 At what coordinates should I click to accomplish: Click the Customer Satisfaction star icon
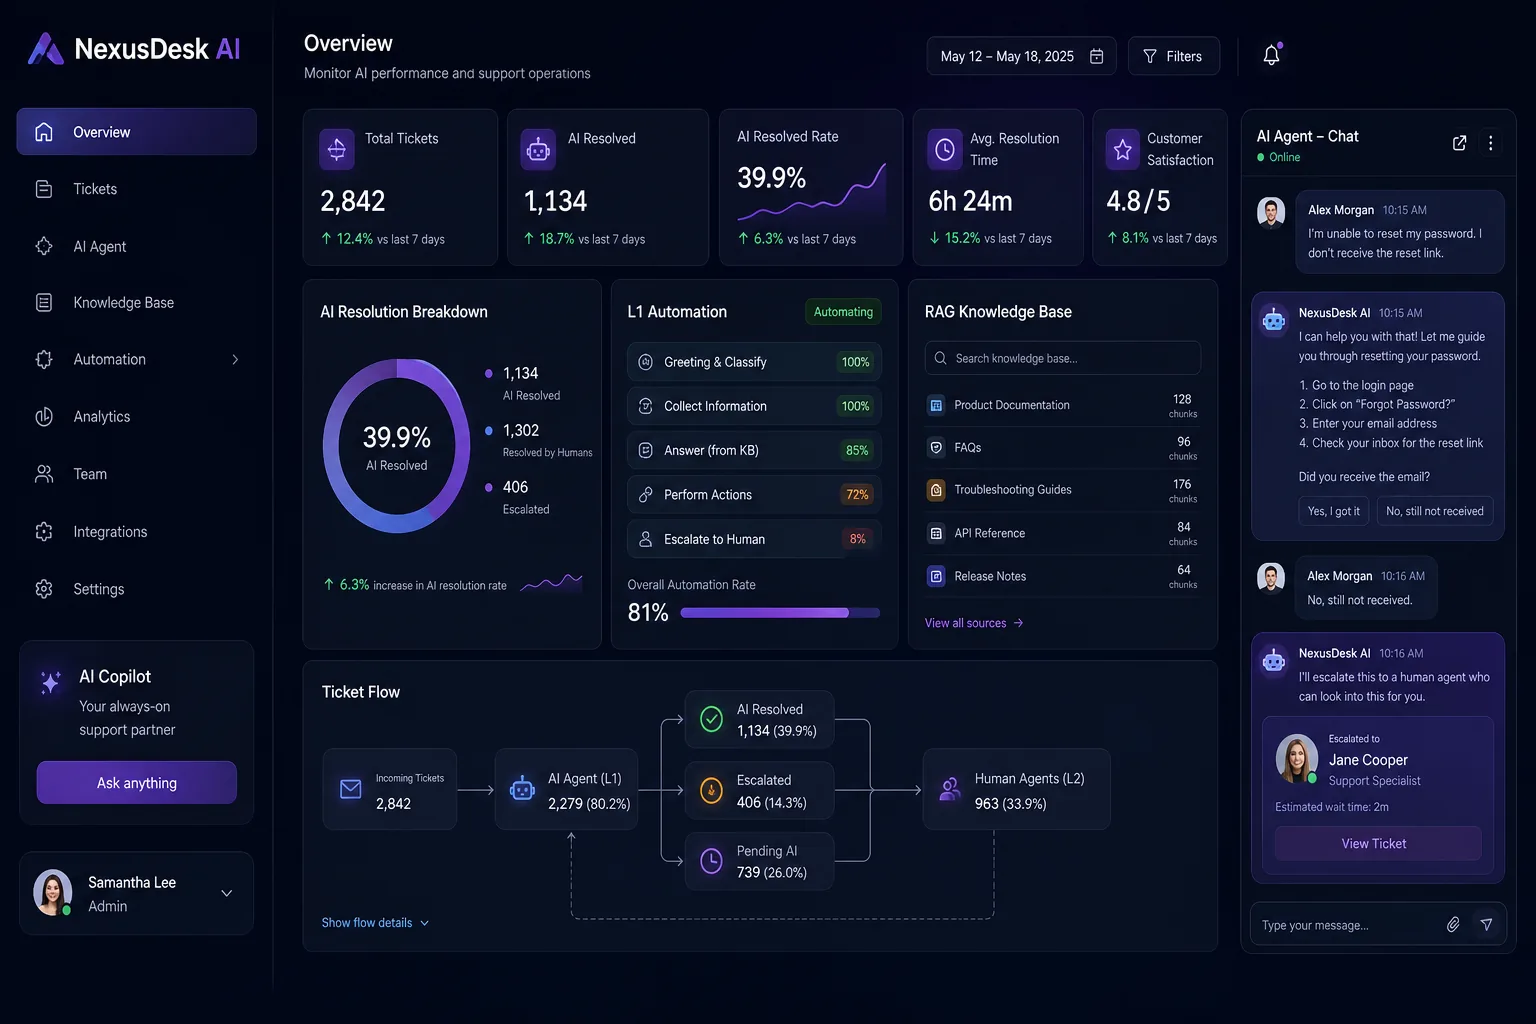(1122, 150)
